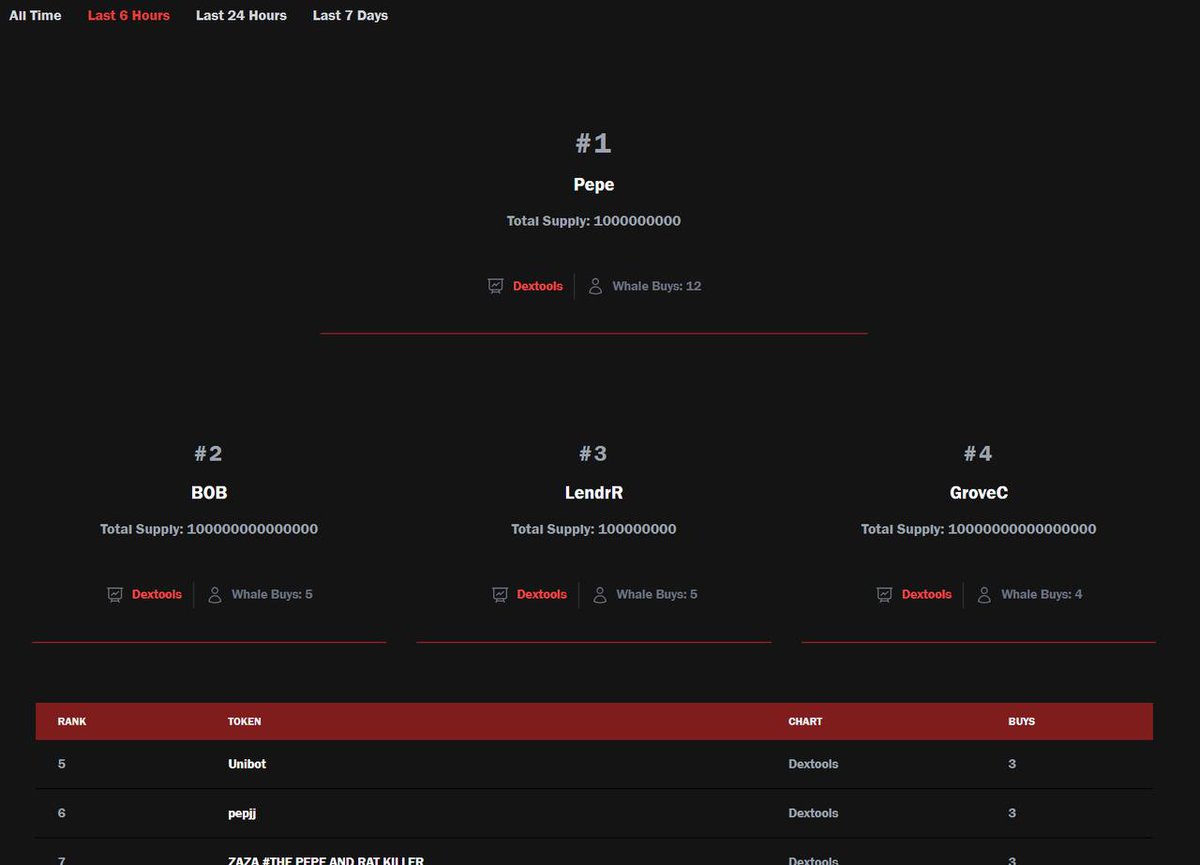This screenshot has height=865, width=1200.
Task: Click Whale Buys: 12 under Pepe
Action: 657,286
